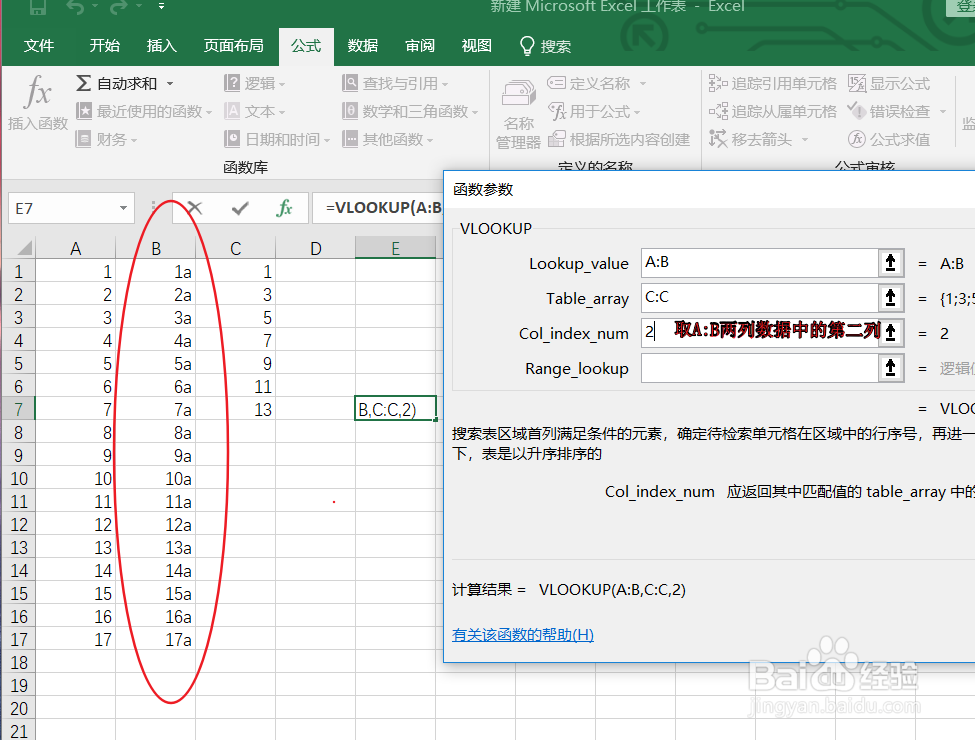
Task: Open the 文件 menu
Action: pos(39,46)
